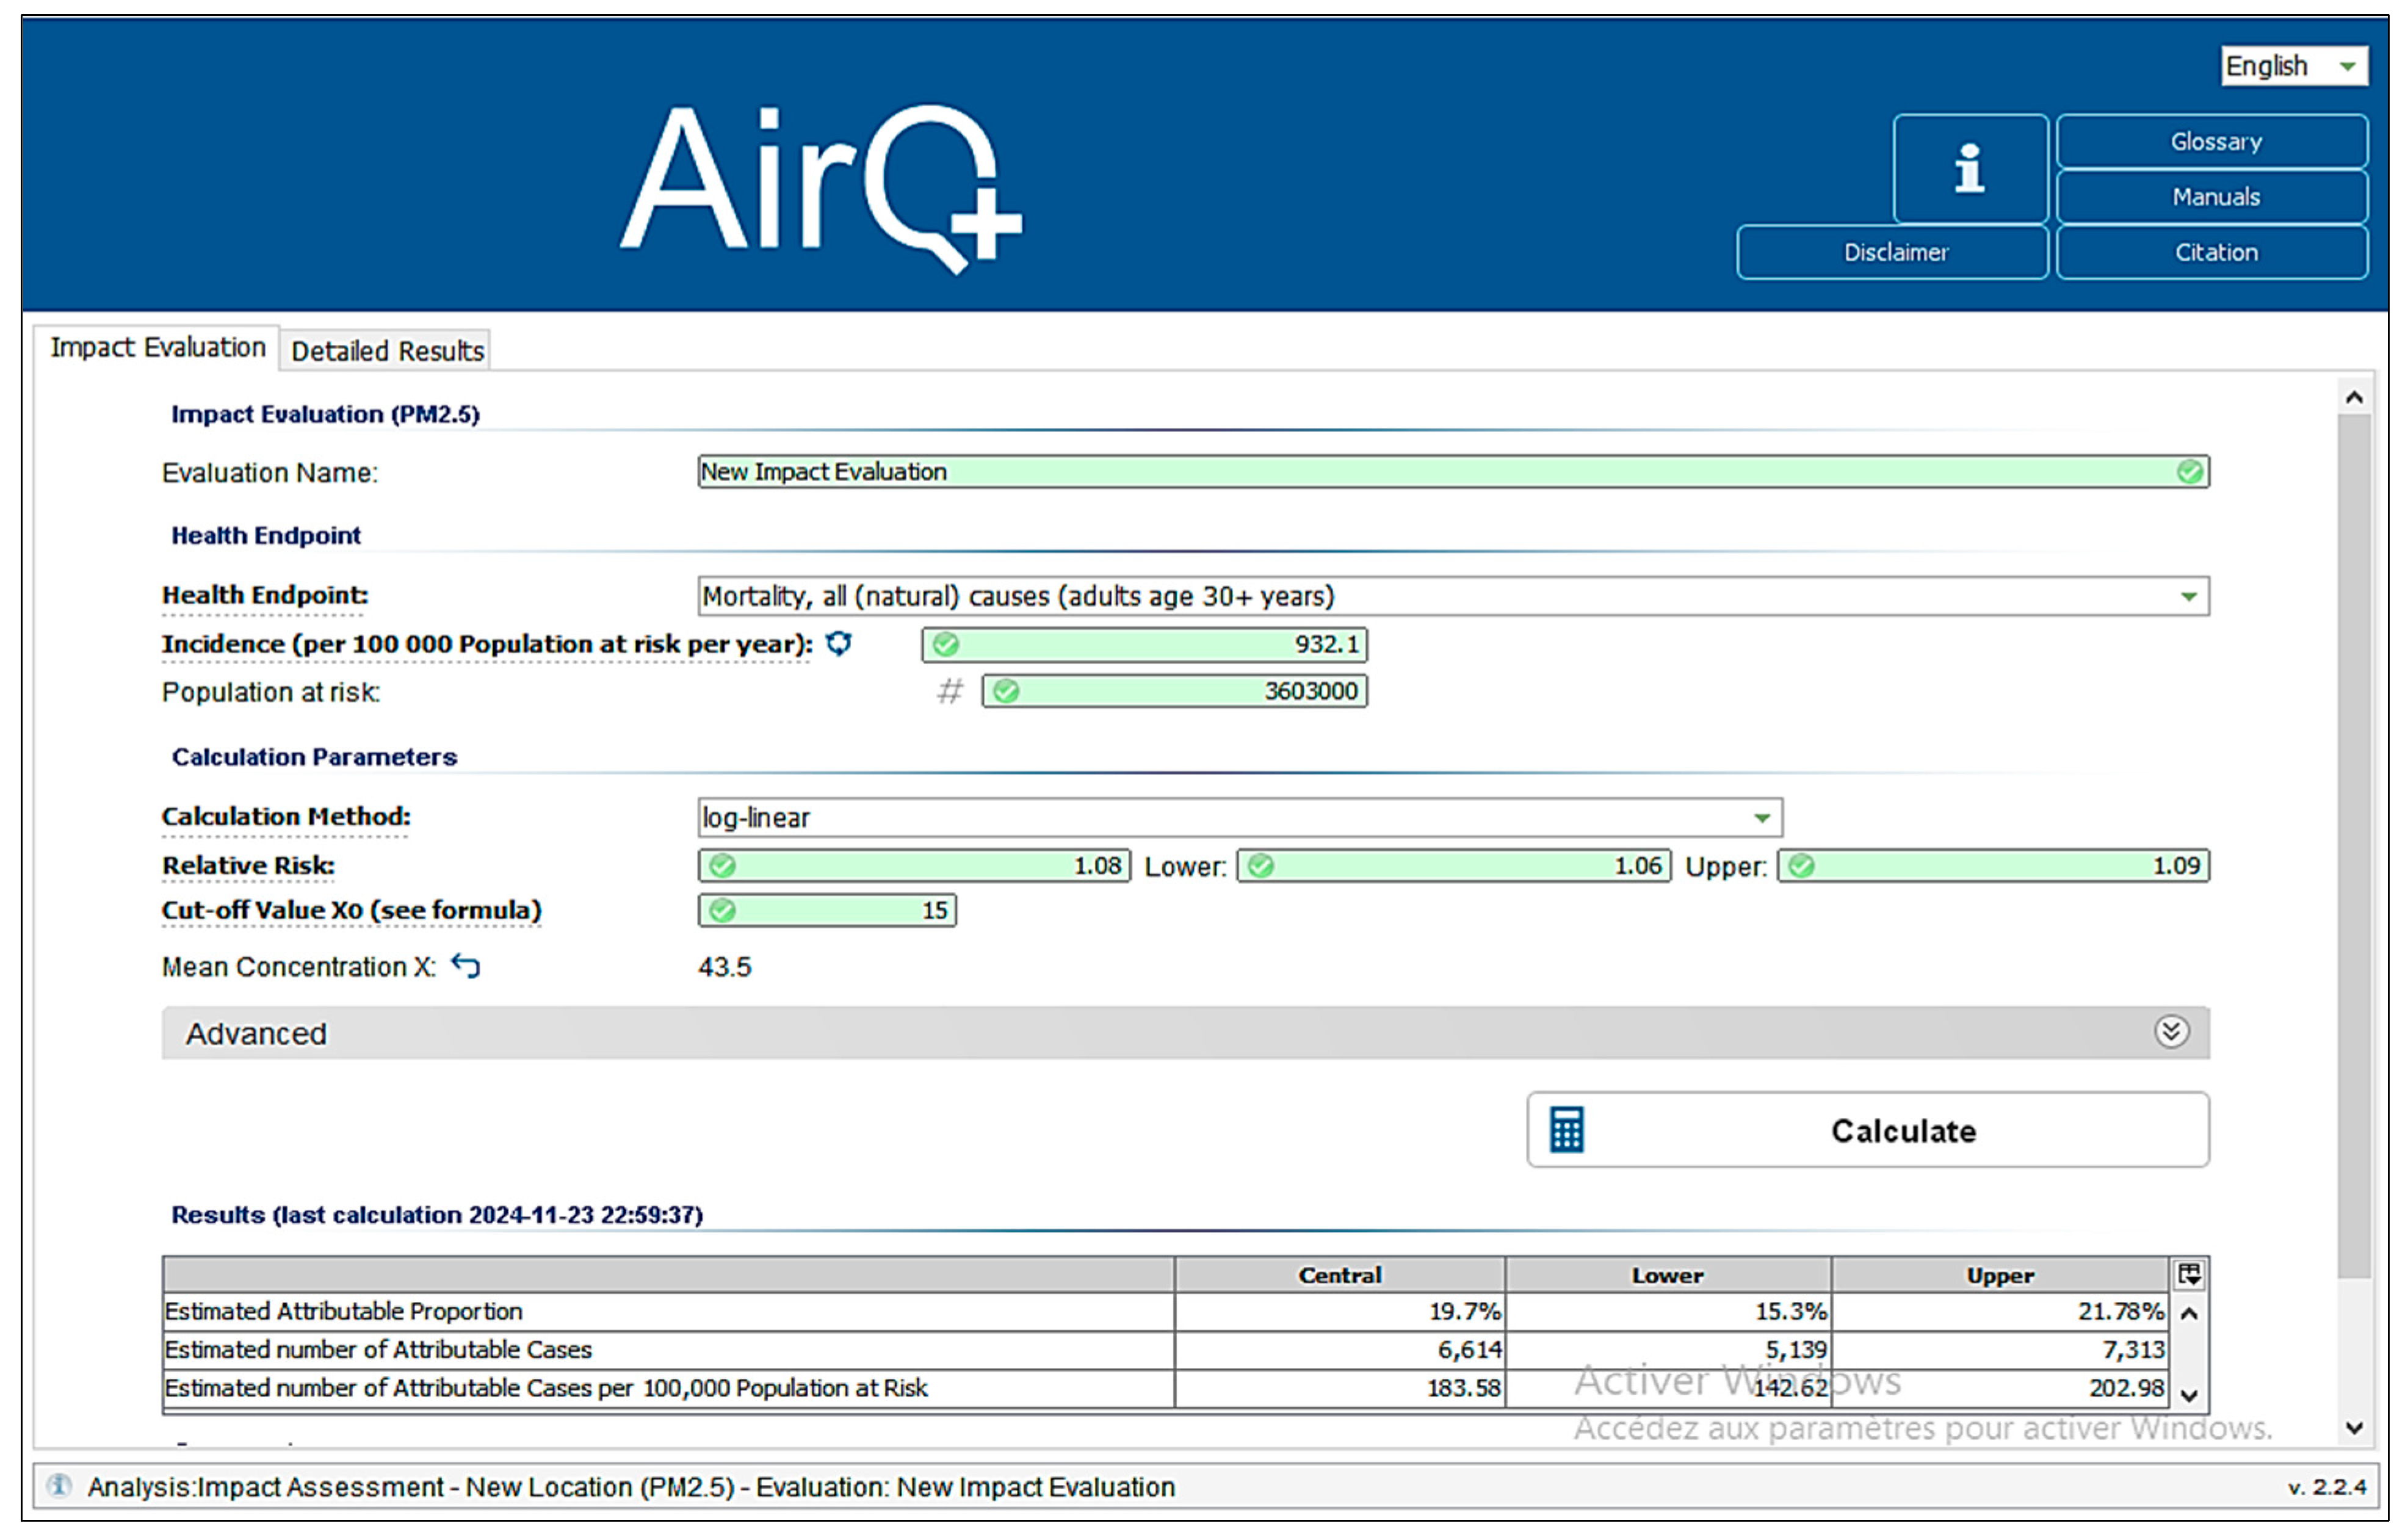Viewport: 2408px width, 1540px height.
Task: Click the Mean Concentration return arrow icon
Action: coord(465,966)
